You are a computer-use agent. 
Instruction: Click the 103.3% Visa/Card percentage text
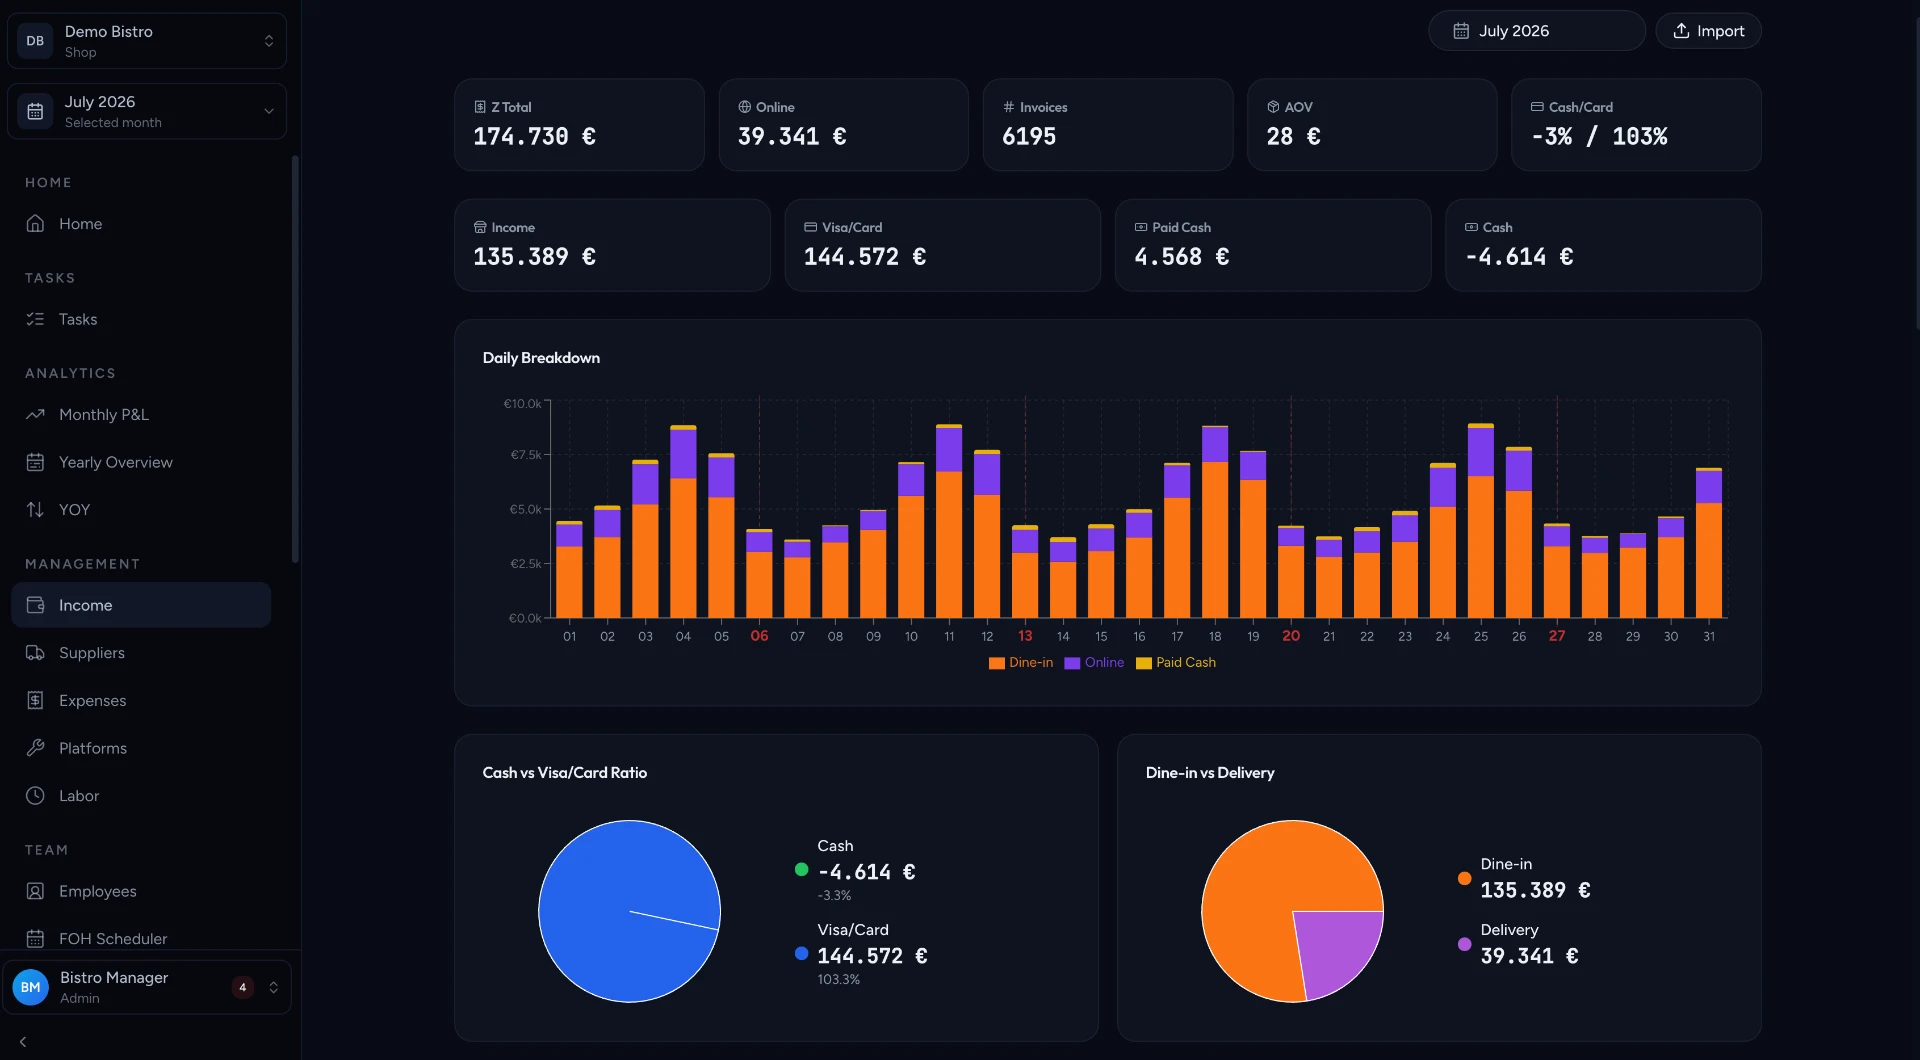pyautogui.click(x=838, y=980)
